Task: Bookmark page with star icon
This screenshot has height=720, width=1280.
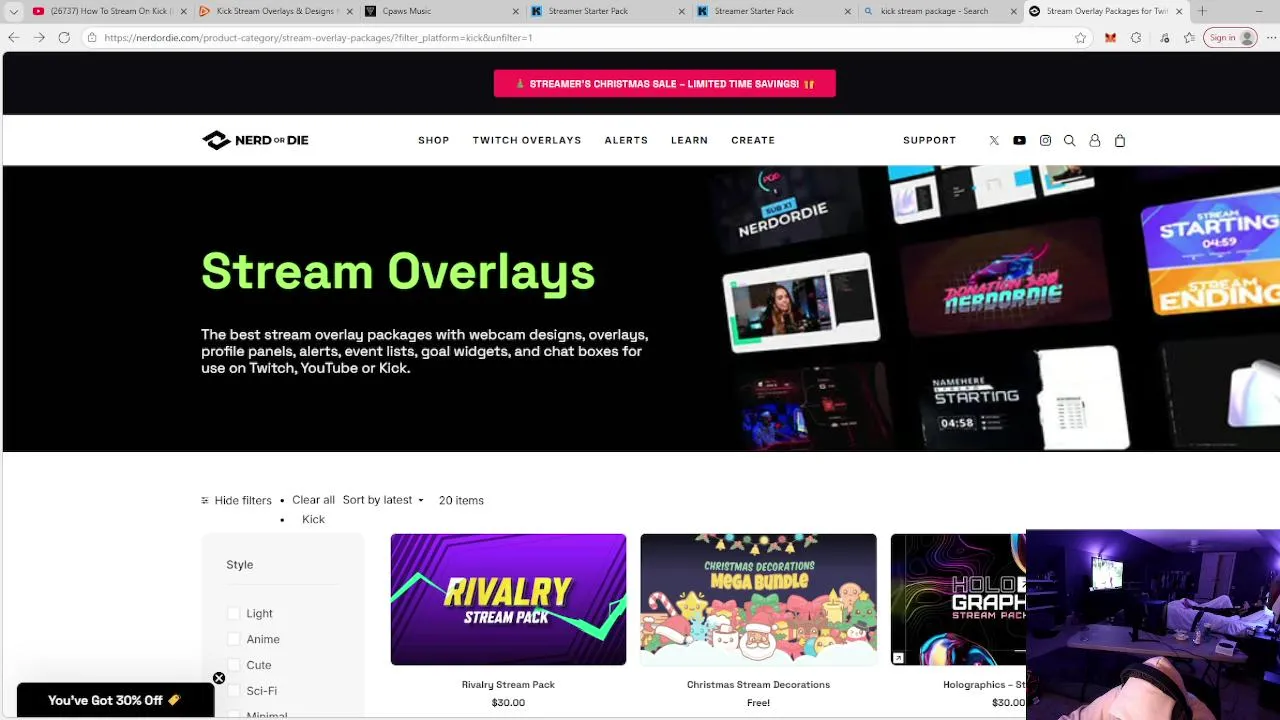Action: click(x=1080, y=38)
